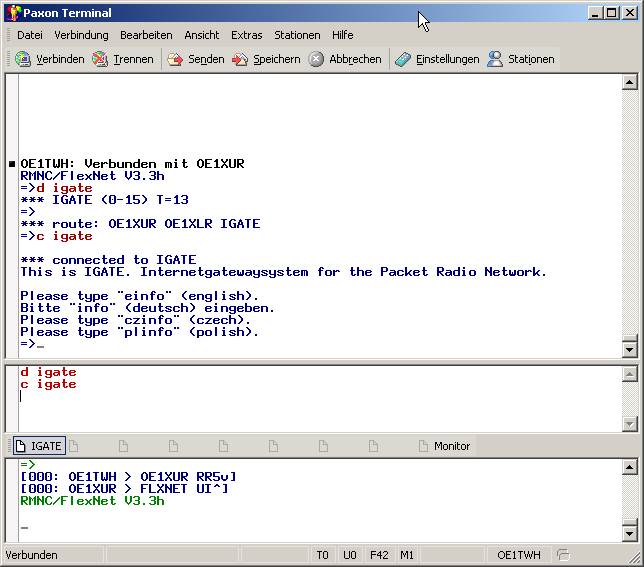
Task: Maximize the Paxon Terminal window
Action: click(612, 13)
